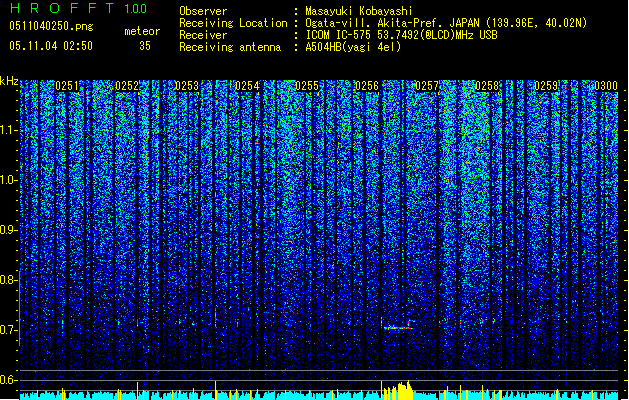This screenshot has height=400, width=629.
Task: Click the 0254 time marker
Action: tap(247, 86)
